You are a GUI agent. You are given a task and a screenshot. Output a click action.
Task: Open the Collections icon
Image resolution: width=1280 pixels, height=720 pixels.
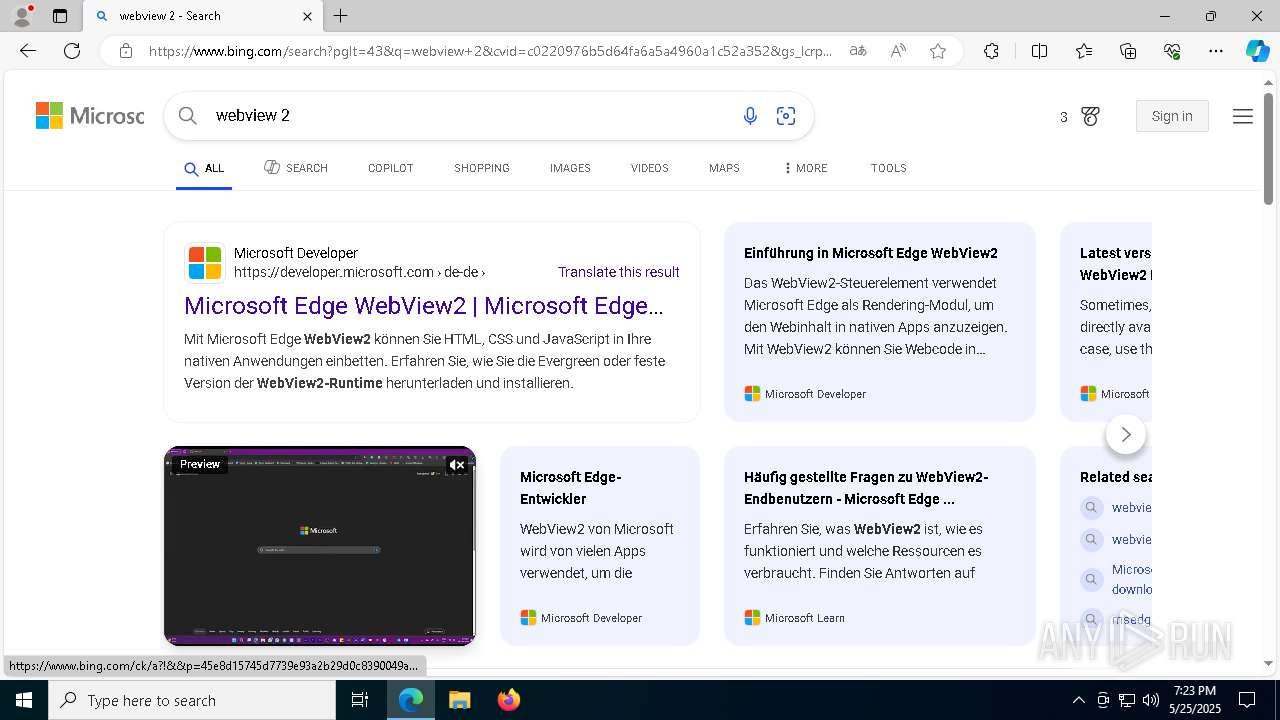(1128, 51)
